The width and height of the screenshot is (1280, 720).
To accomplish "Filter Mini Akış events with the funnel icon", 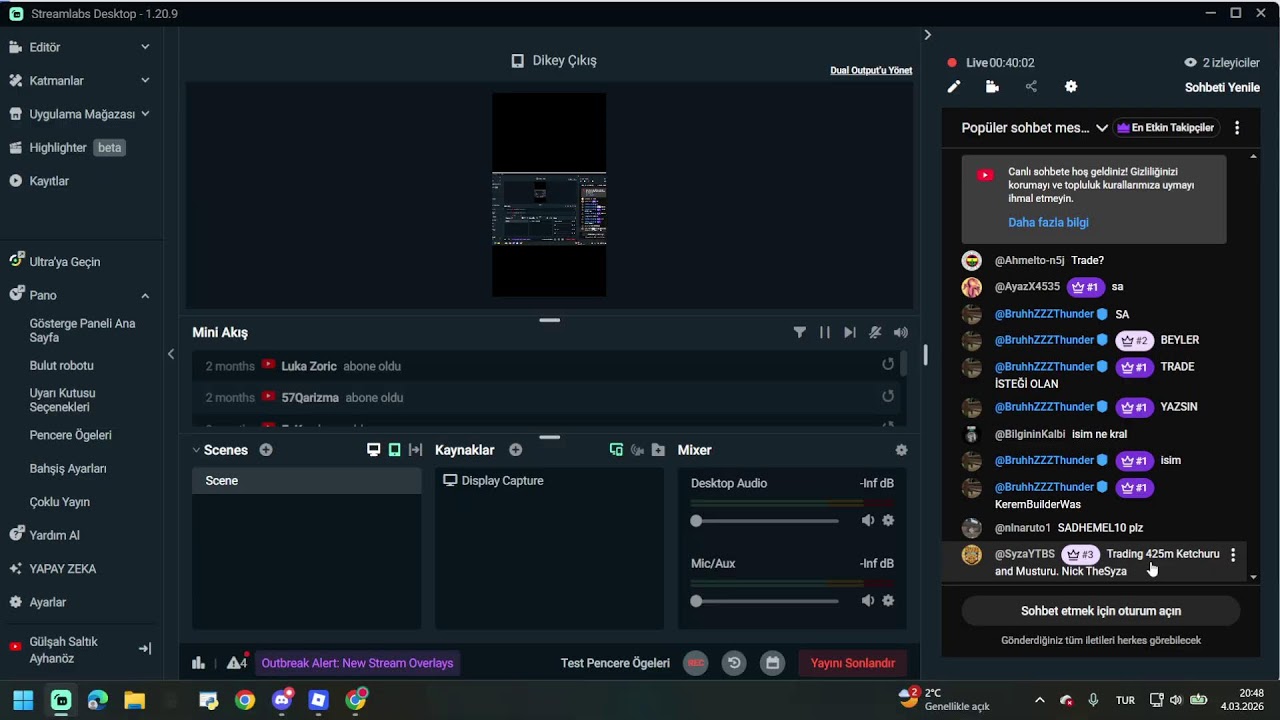I will click(x=799, y=332).
